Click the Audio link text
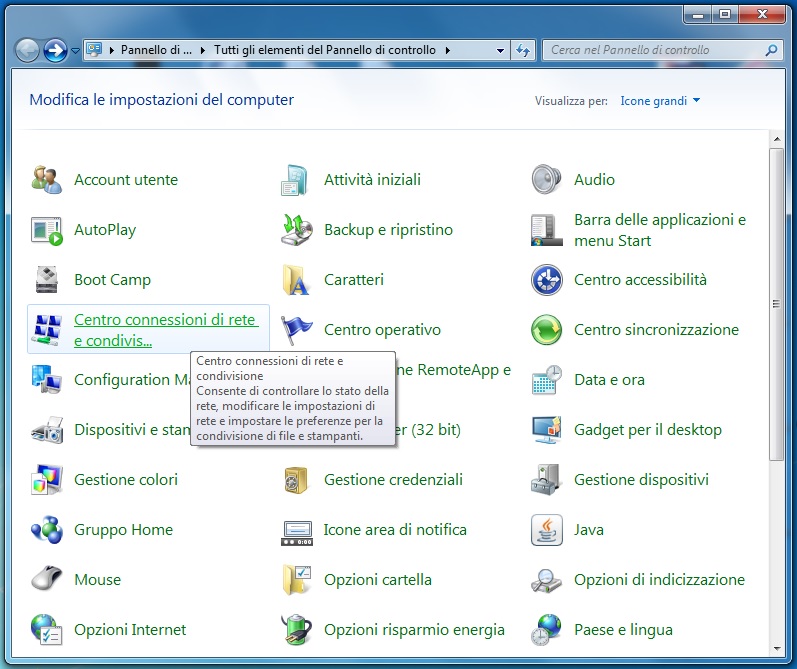 pyautogui.click(x=594, y=179)
